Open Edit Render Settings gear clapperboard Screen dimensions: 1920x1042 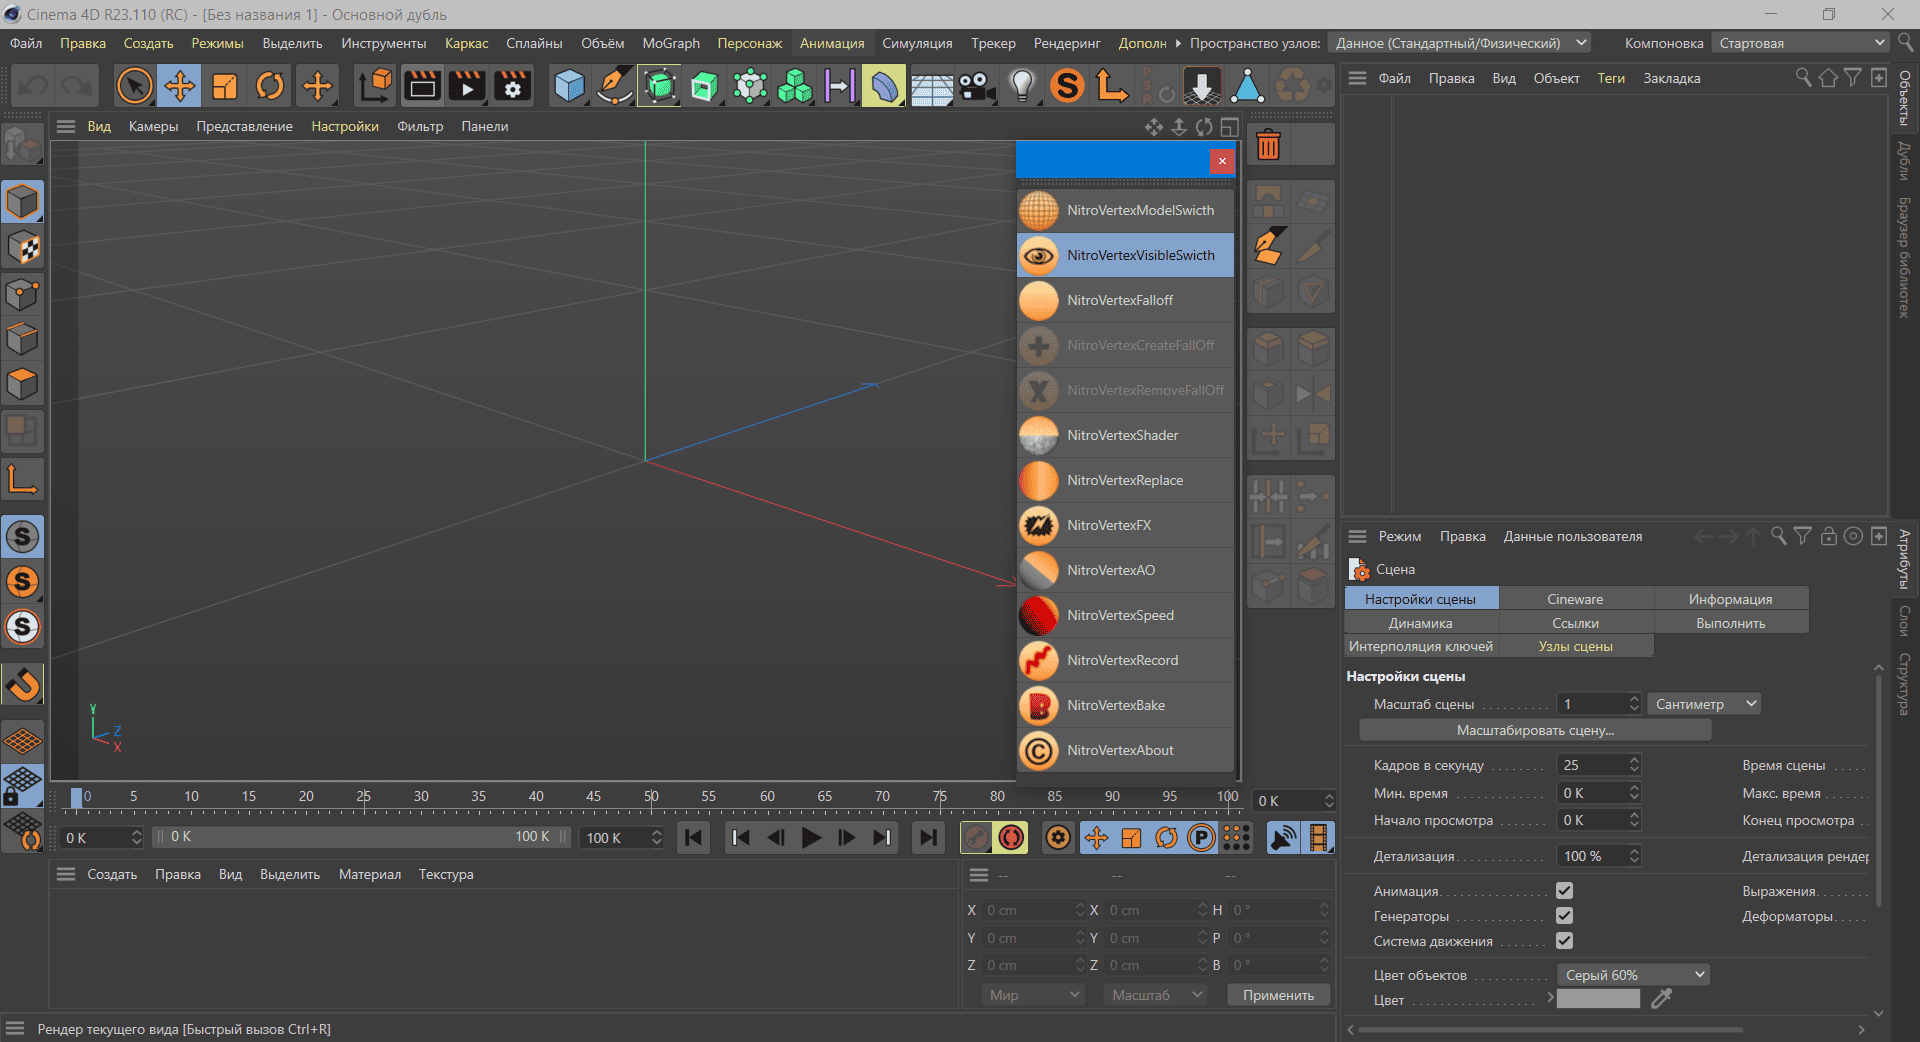513,86
